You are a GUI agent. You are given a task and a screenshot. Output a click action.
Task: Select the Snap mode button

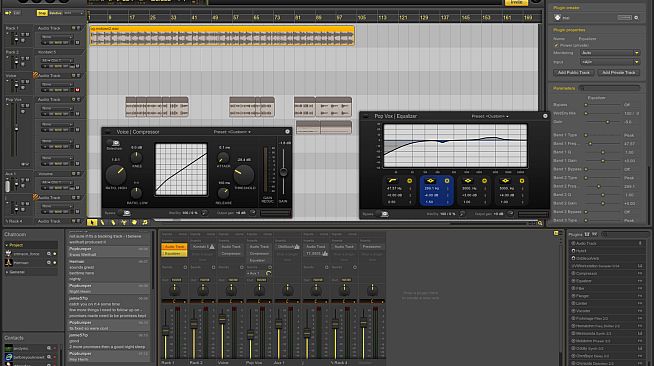(42, 13)
